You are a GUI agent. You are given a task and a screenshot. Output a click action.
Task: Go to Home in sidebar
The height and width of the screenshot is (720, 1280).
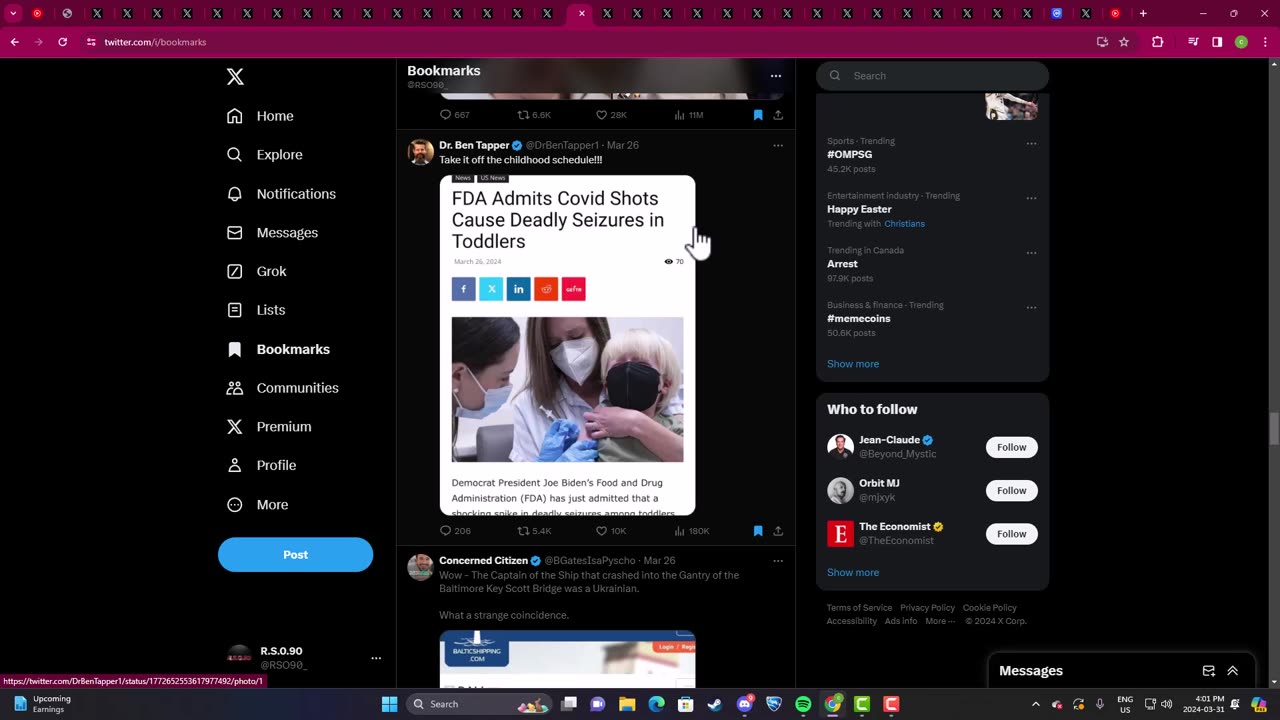point(260,116)
